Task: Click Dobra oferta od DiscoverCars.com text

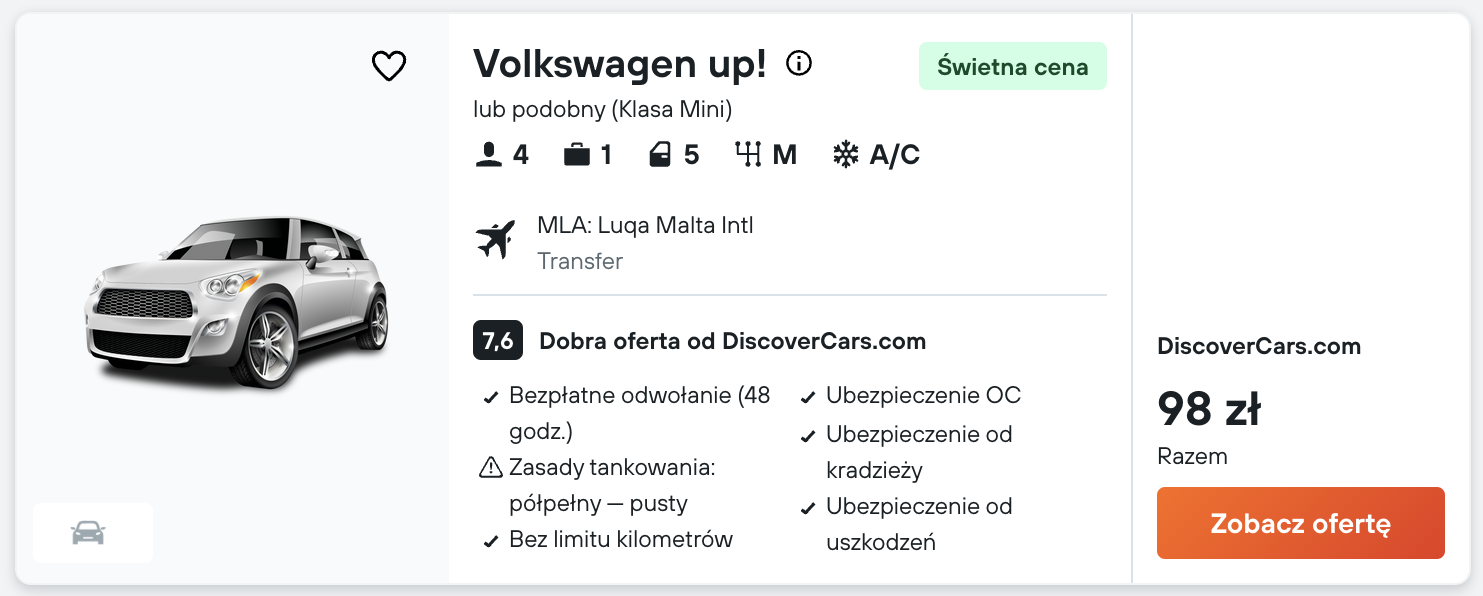Action: (732, 341)
